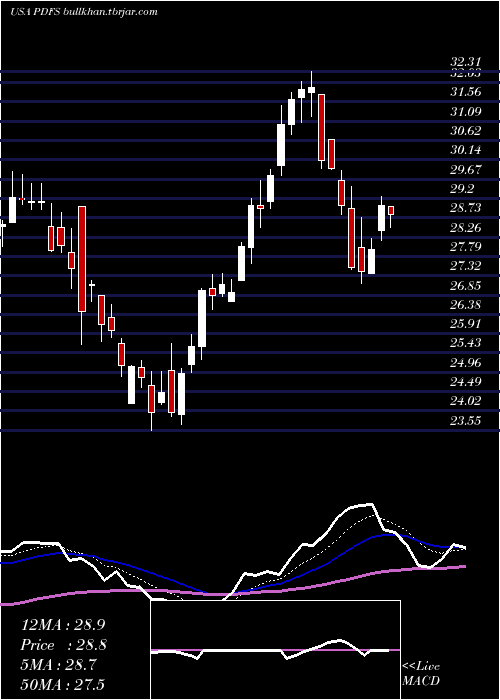Click the 27.32 price axis label
Viewport: 500px width, 700px height.
[466, 266]
